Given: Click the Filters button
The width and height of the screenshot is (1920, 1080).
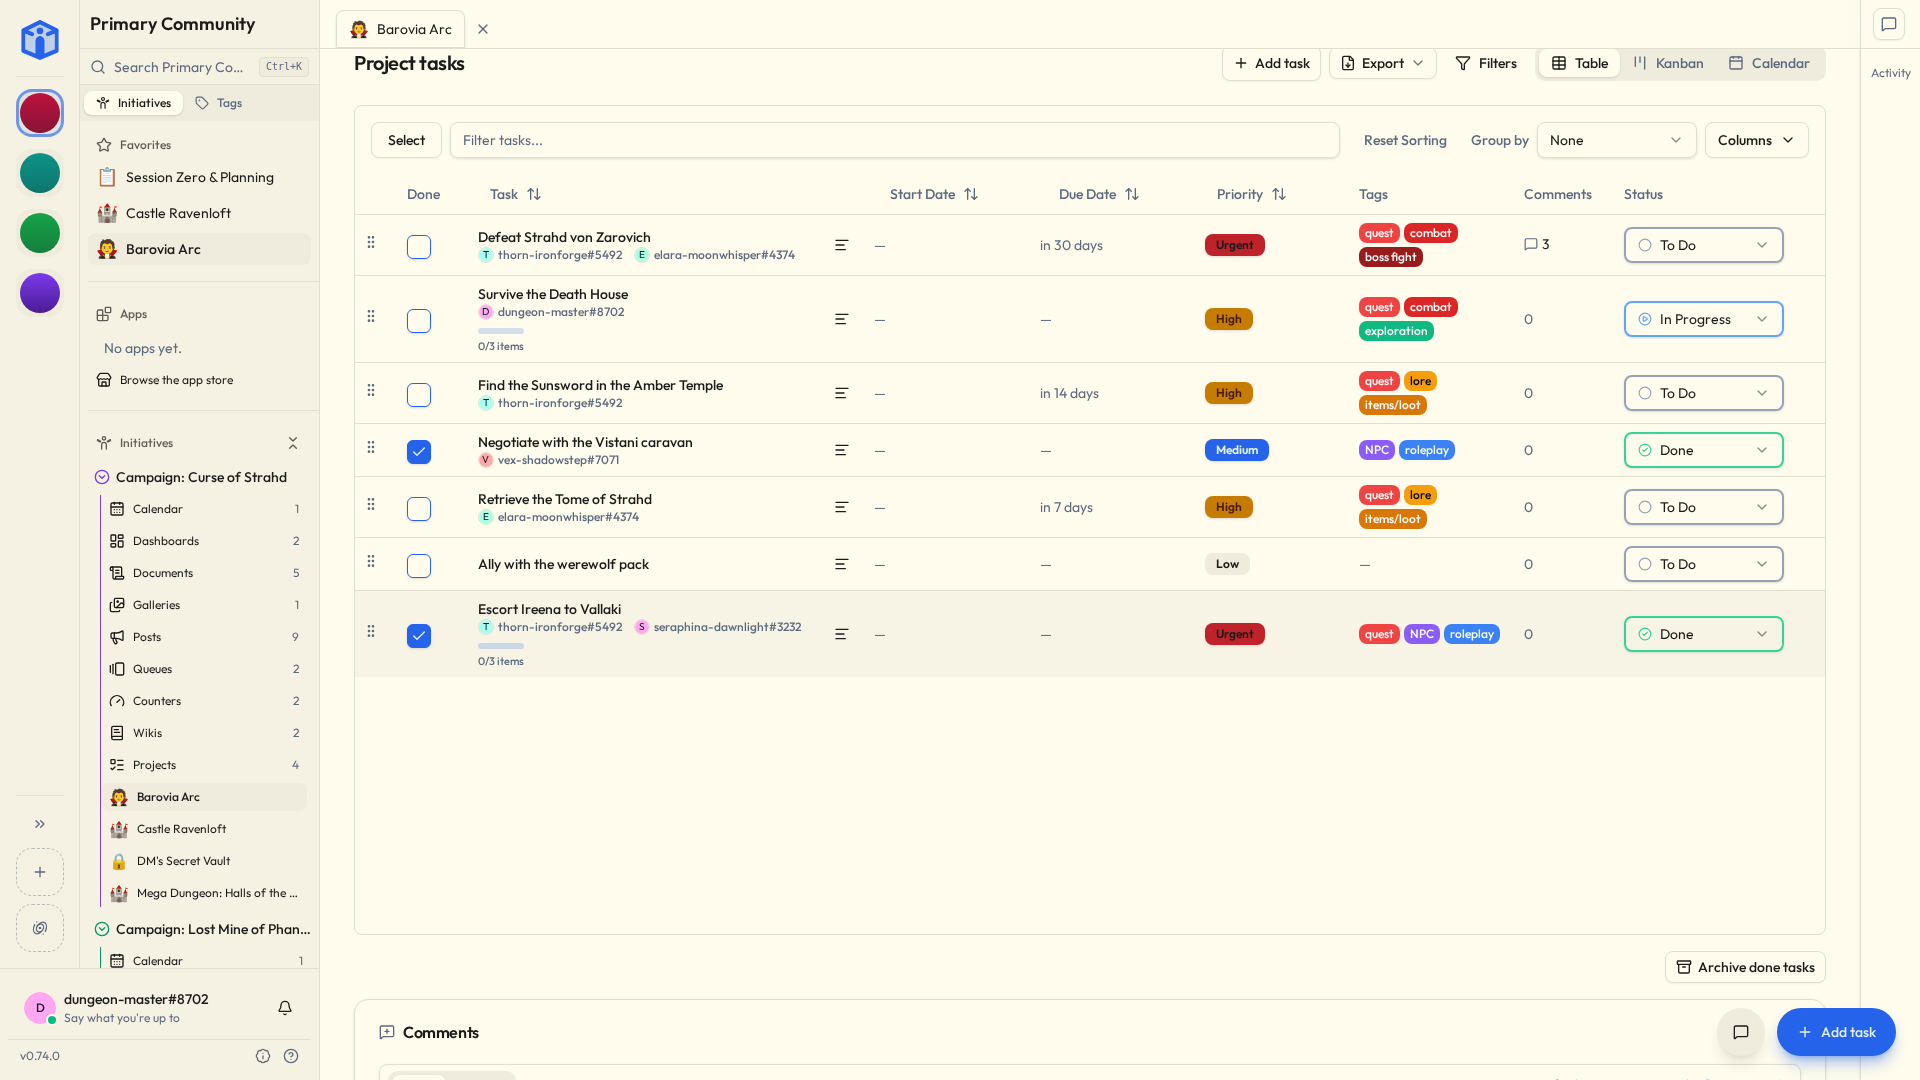Looking at the screenshot, I should pos(1485,63).
